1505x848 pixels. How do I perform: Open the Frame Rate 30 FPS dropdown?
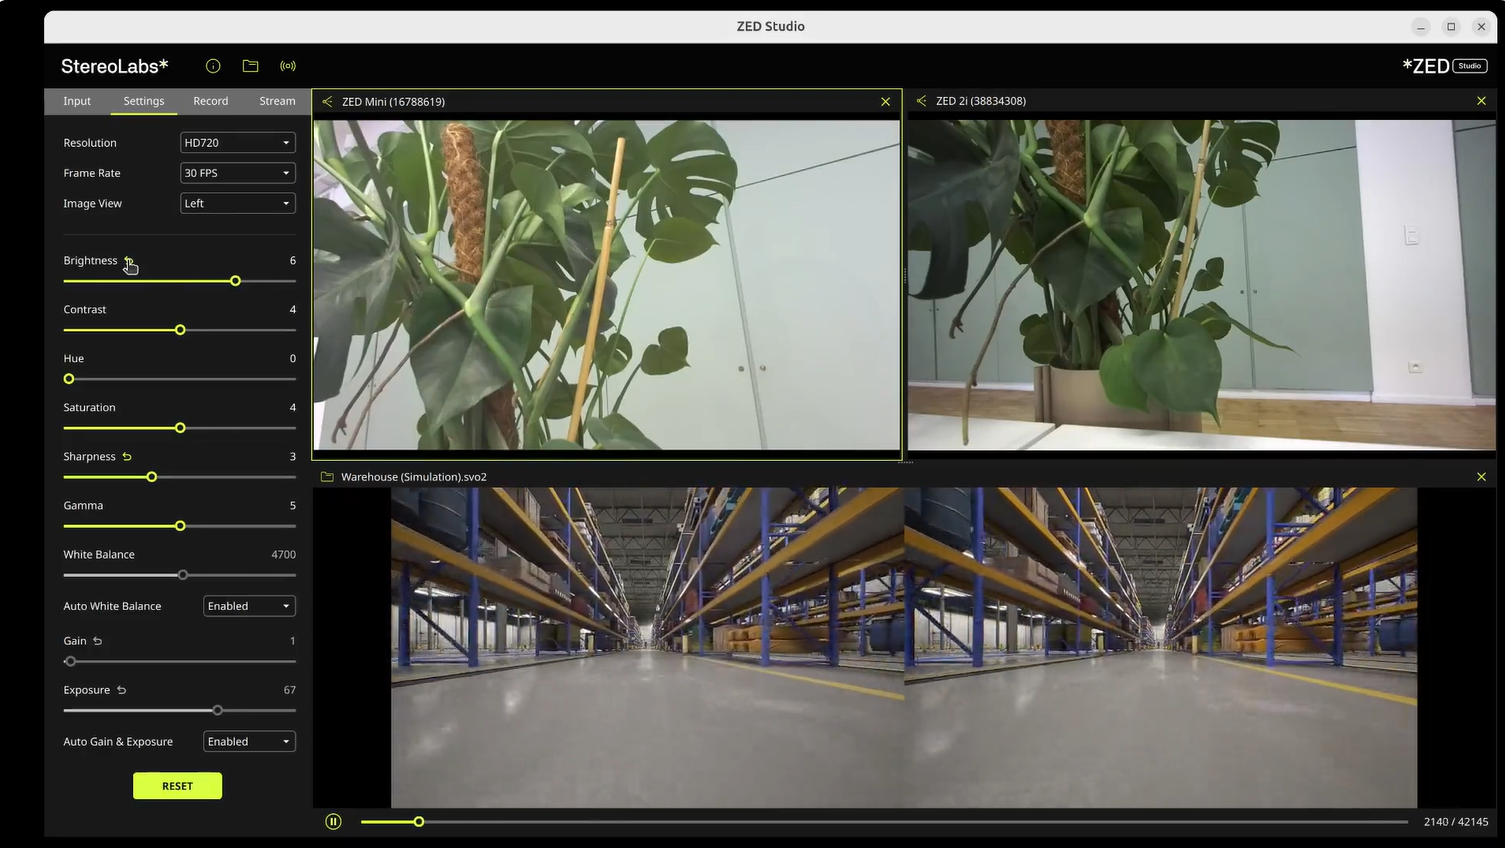[238, 173]
